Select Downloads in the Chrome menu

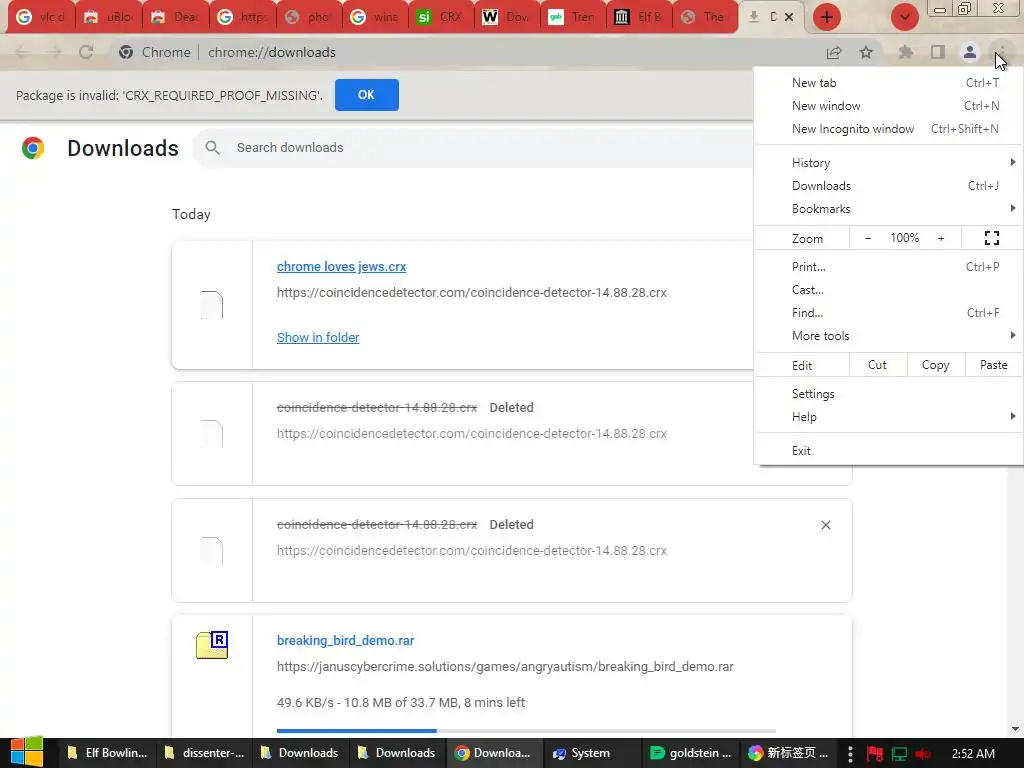click(888, 185)
